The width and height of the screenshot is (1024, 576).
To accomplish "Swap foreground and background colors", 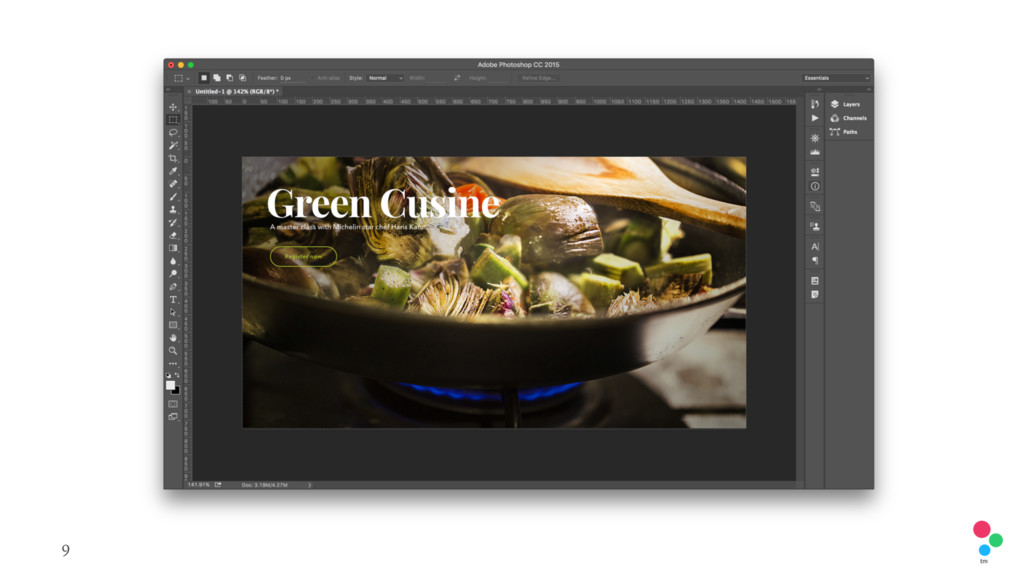I will (x=177, y=376).
